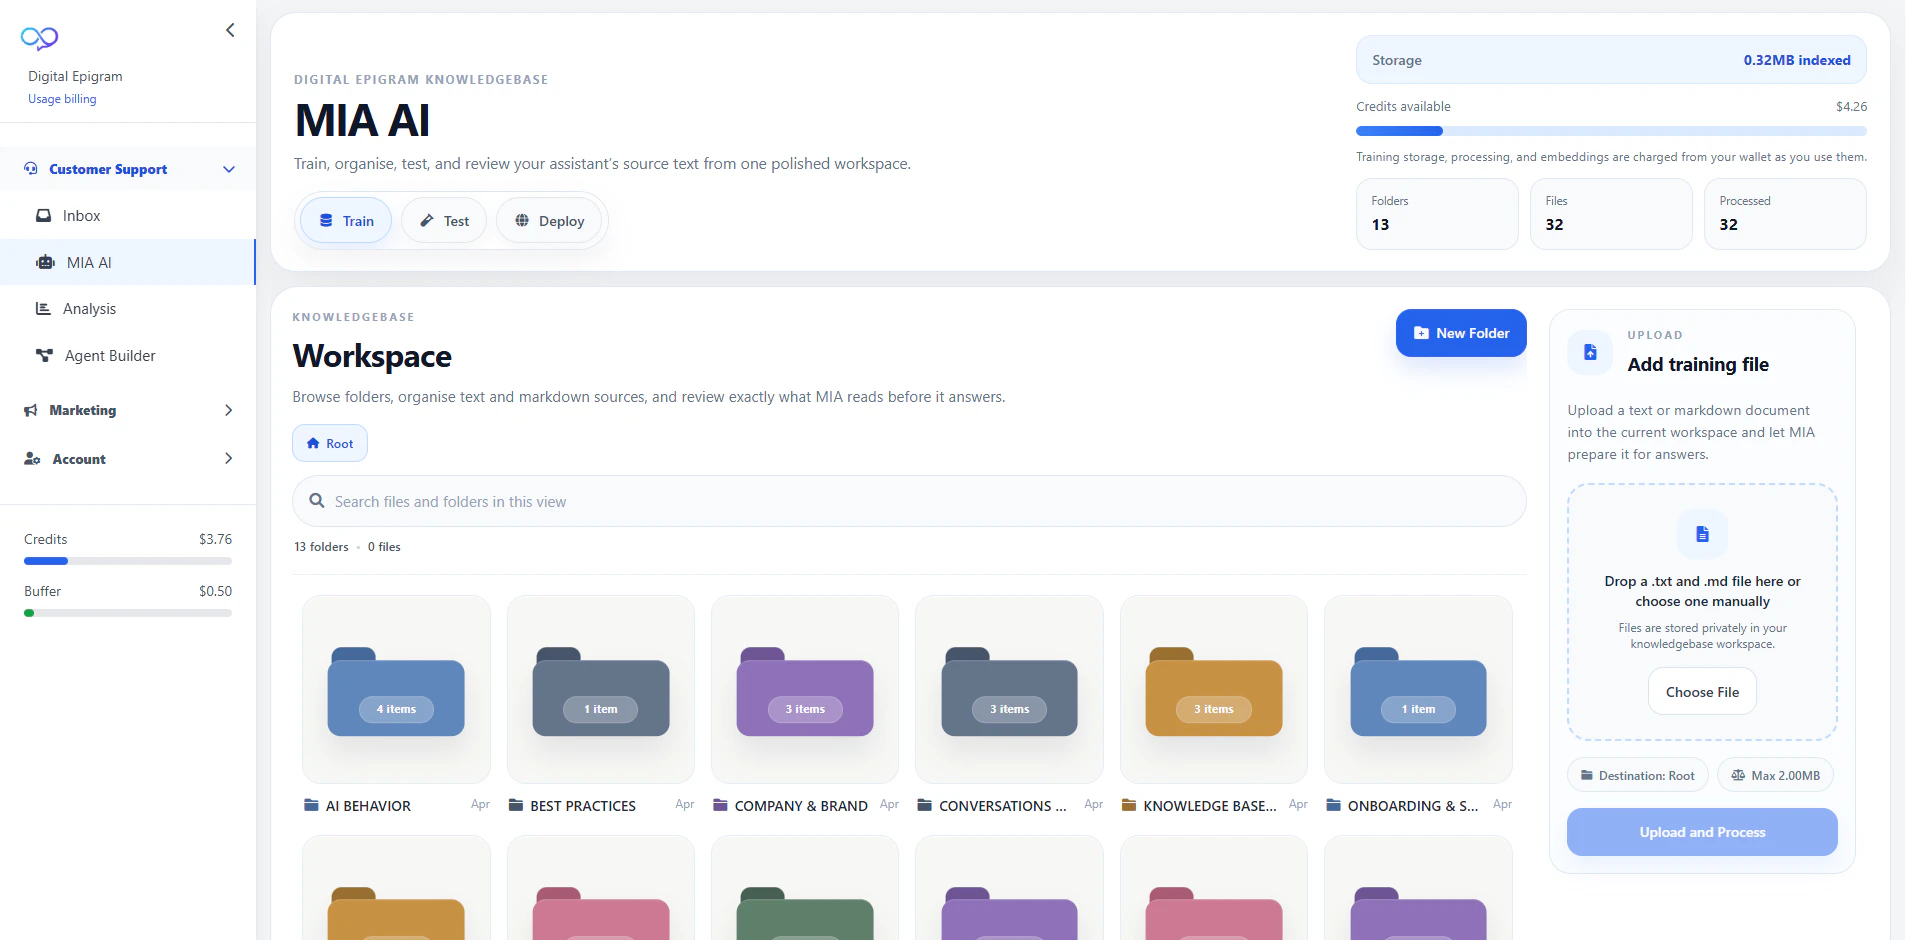Open Inbox from the sidebar
1906x940 pixels.
128,216
